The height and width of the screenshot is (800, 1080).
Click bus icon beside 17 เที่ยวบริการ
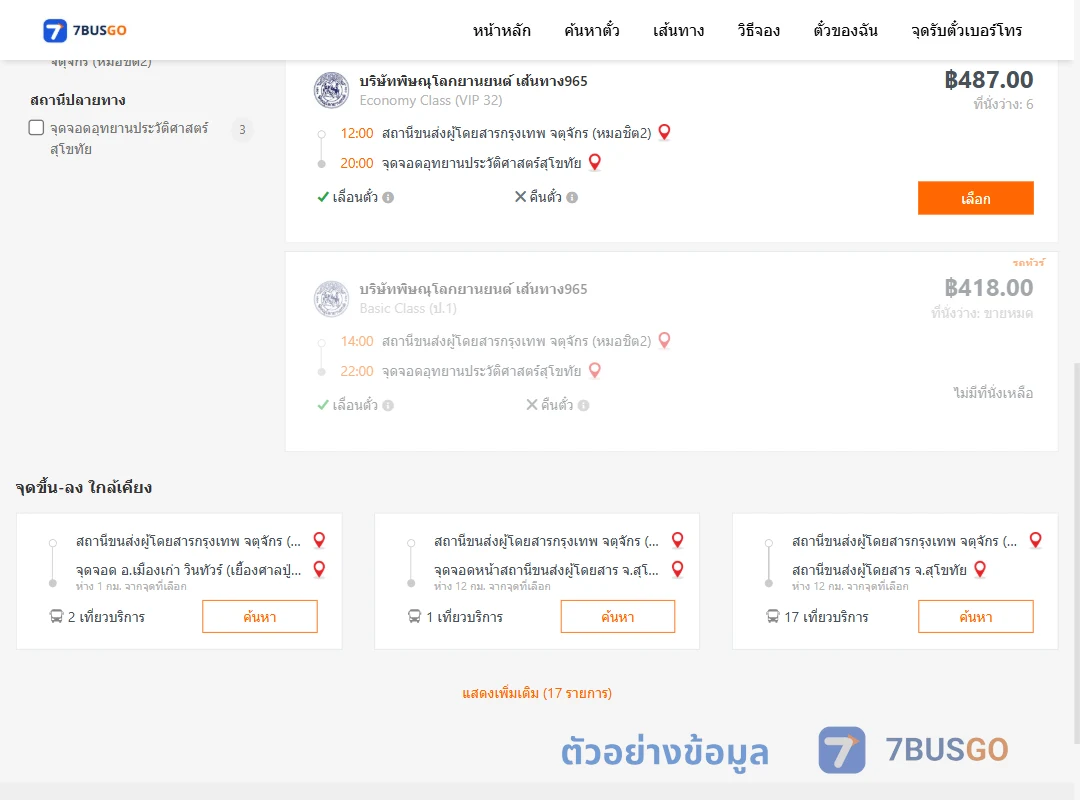tap(773, 616)
